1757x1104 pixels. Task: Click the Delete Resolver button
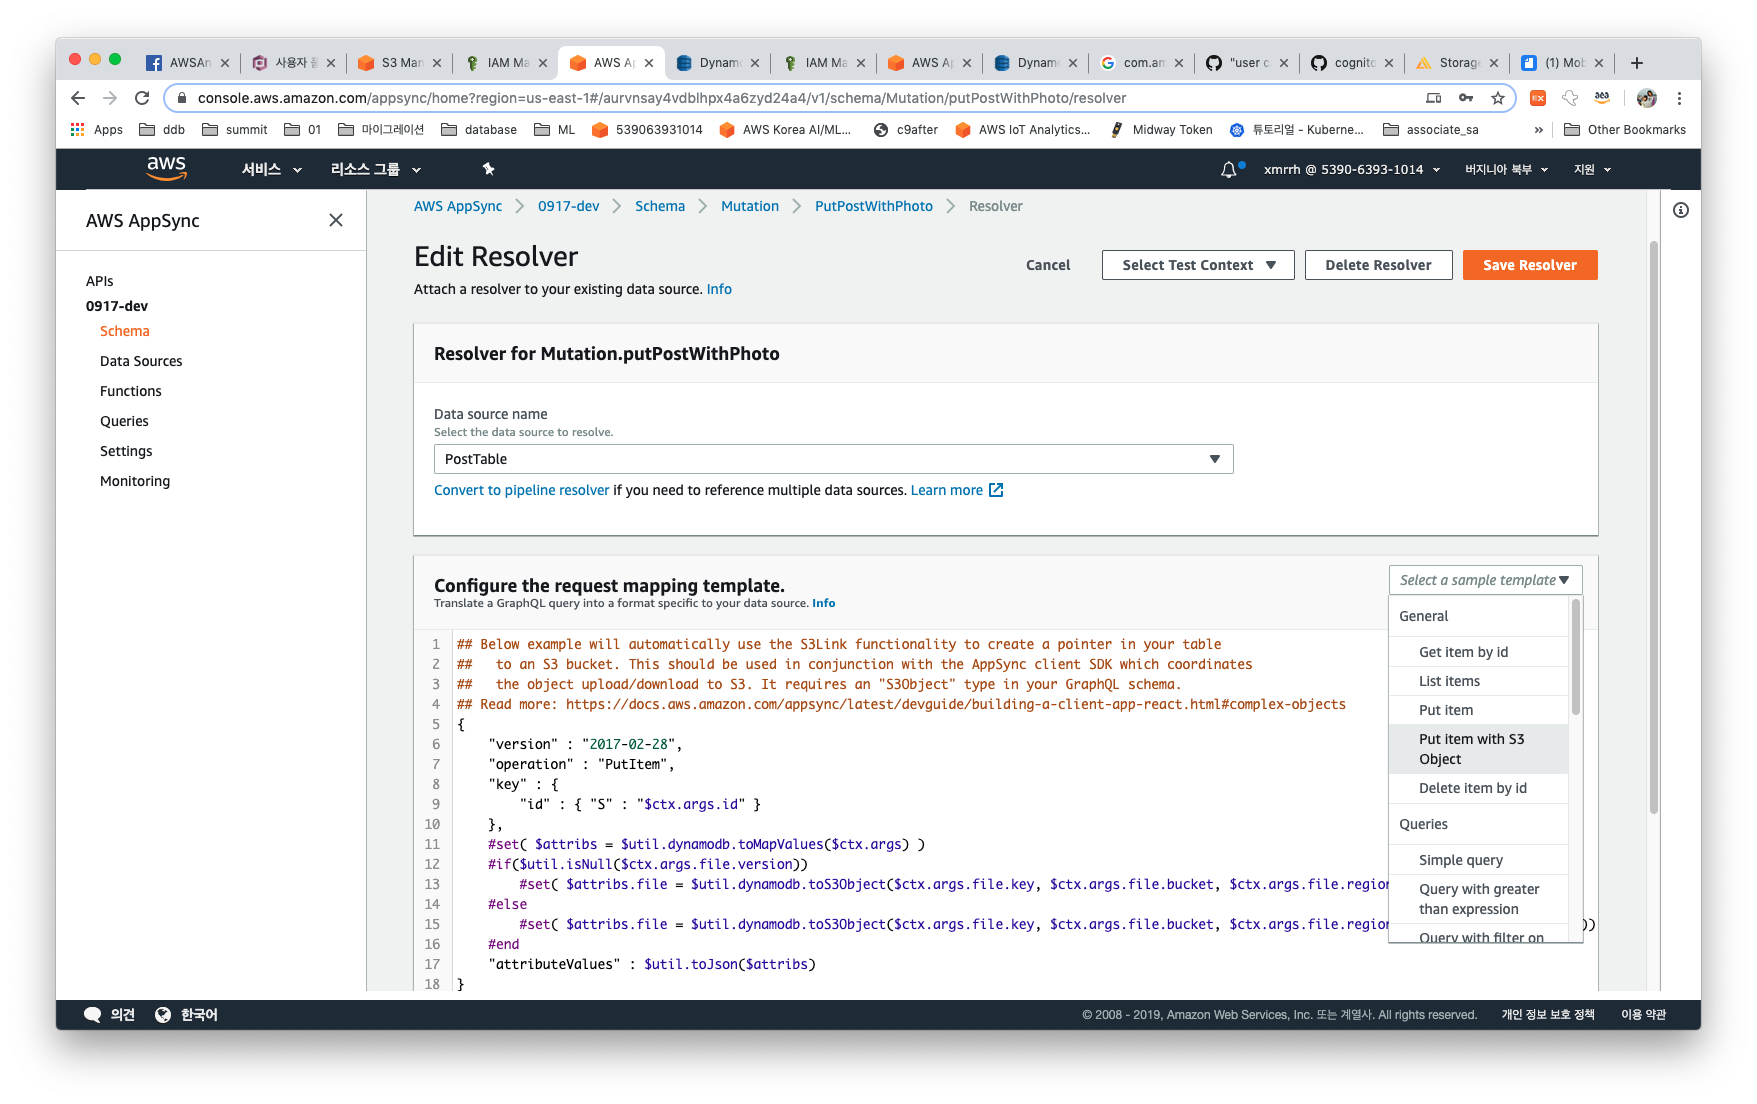point(1378,265)
